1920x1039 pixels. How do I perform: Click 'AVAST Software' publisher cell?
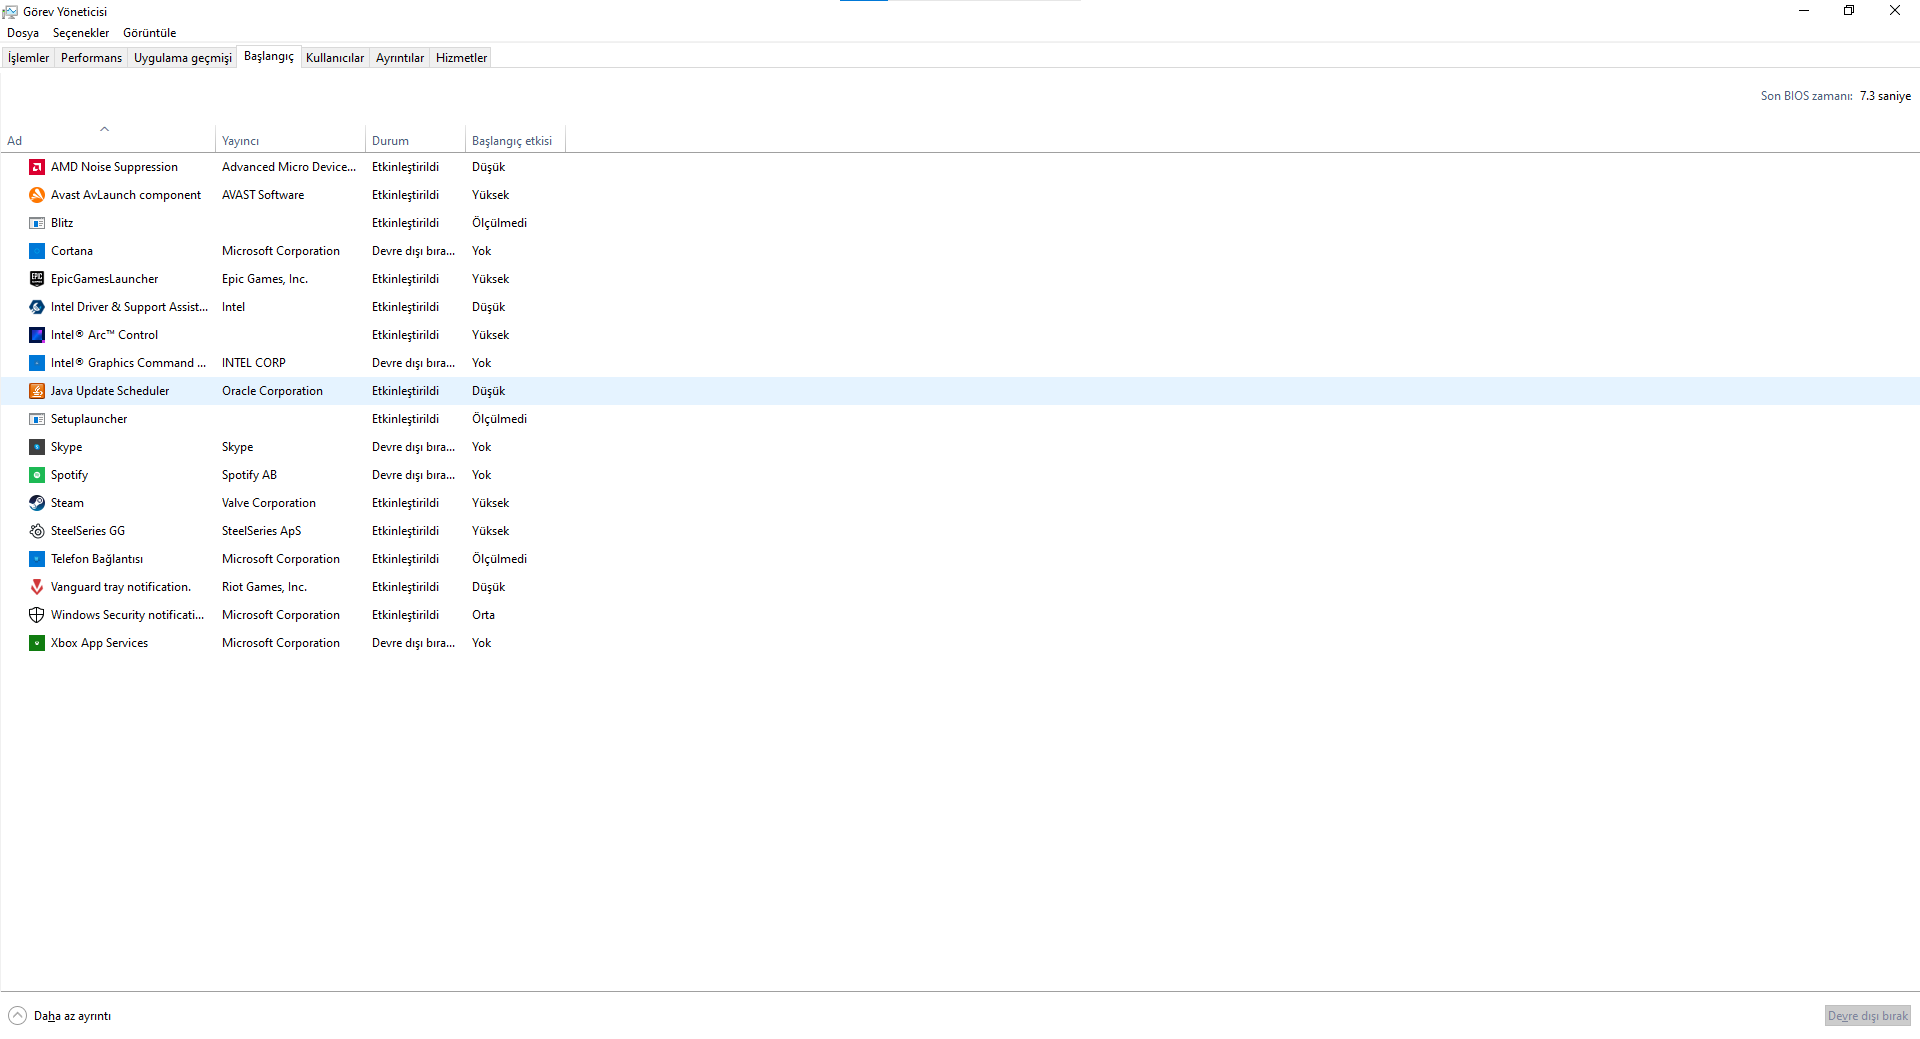coord(263,195)
